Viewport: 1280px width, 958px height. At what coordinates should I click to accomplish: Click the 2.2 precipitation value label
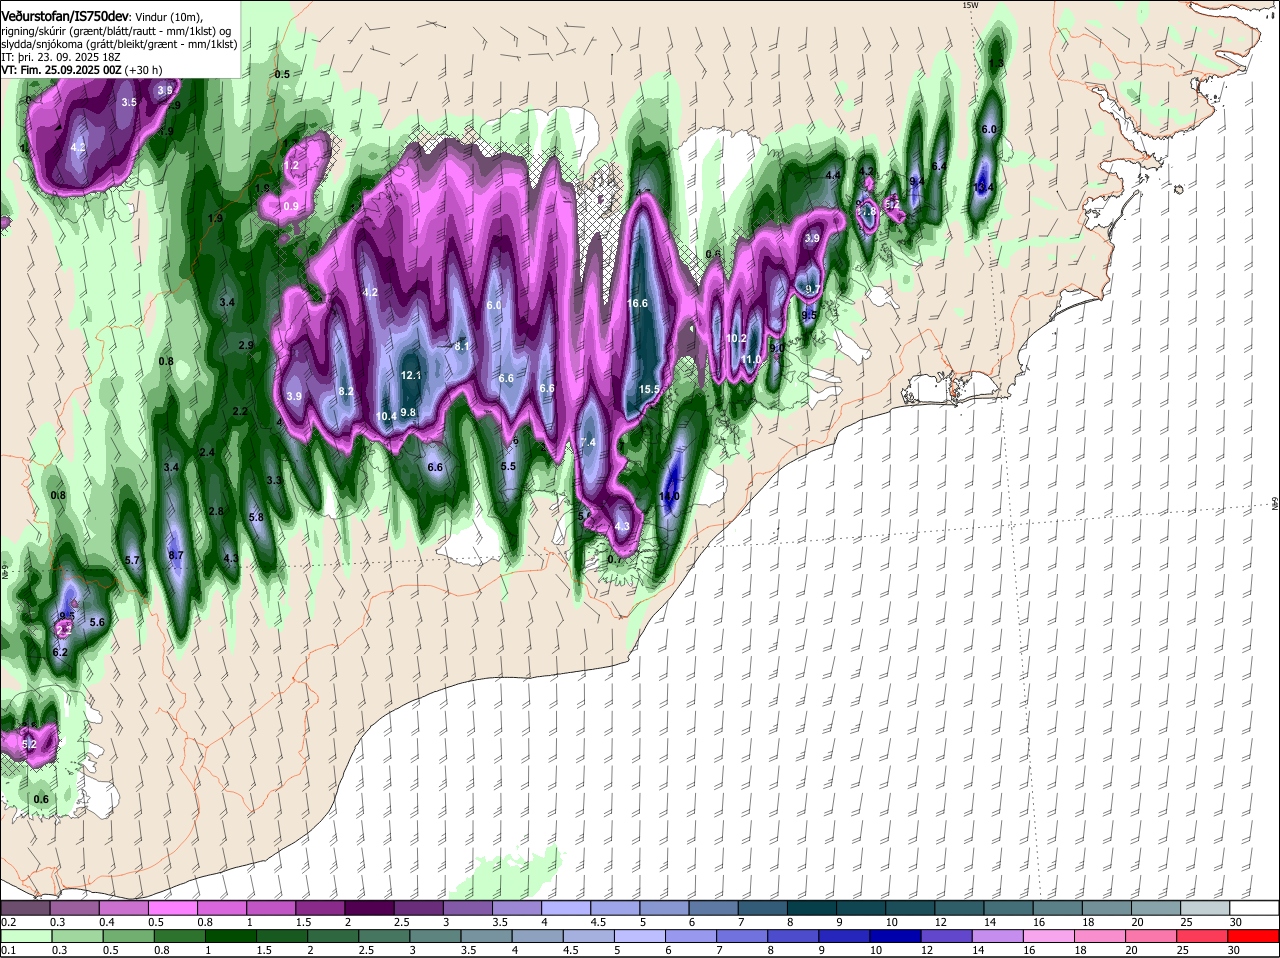240,411
